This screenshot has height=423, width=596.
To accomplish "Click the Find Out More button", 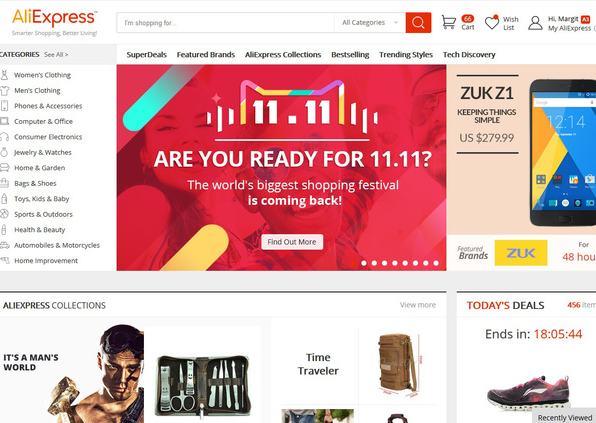I will tap(292, 242).
